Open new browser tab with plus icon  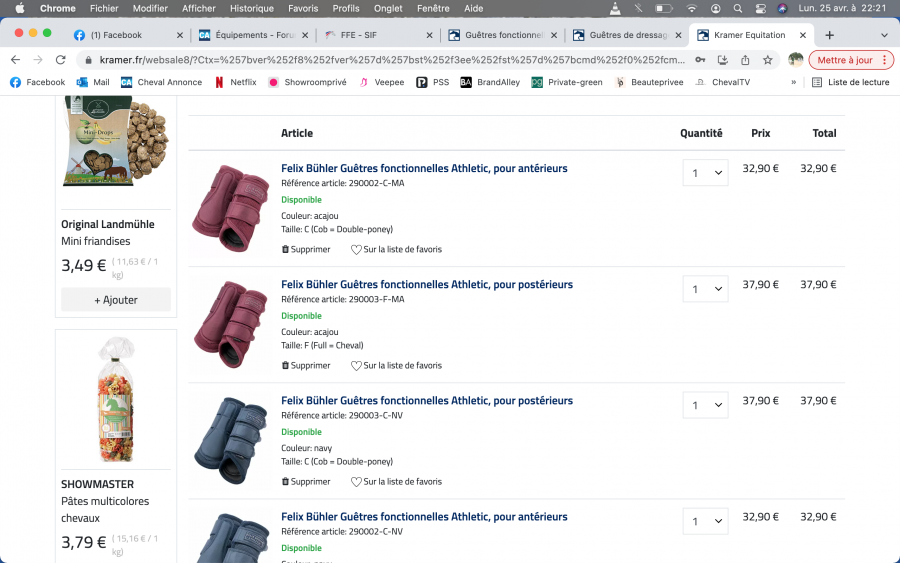[x=829, y=35]
